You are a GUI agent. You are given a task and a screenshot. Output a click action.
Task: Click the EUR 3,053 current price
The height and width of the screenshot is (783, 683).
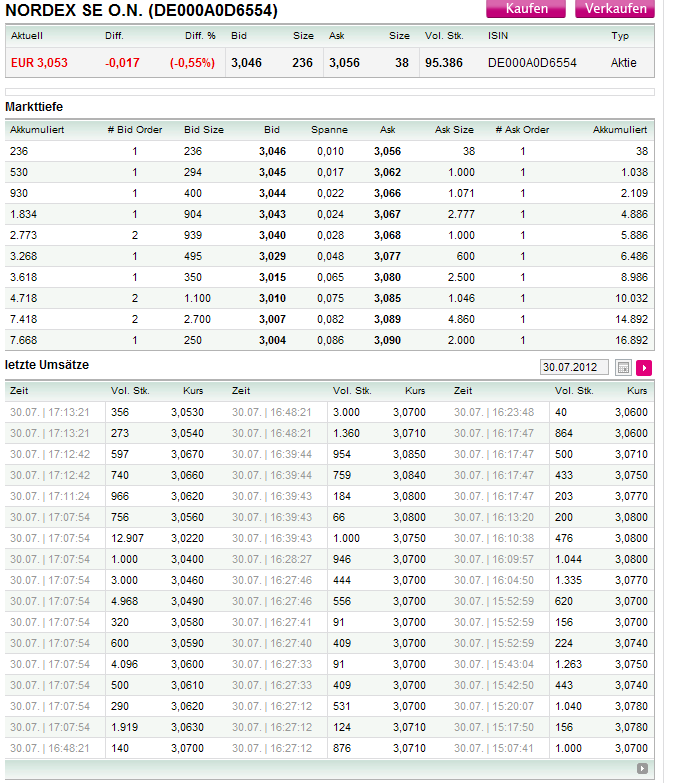(39, 63)
